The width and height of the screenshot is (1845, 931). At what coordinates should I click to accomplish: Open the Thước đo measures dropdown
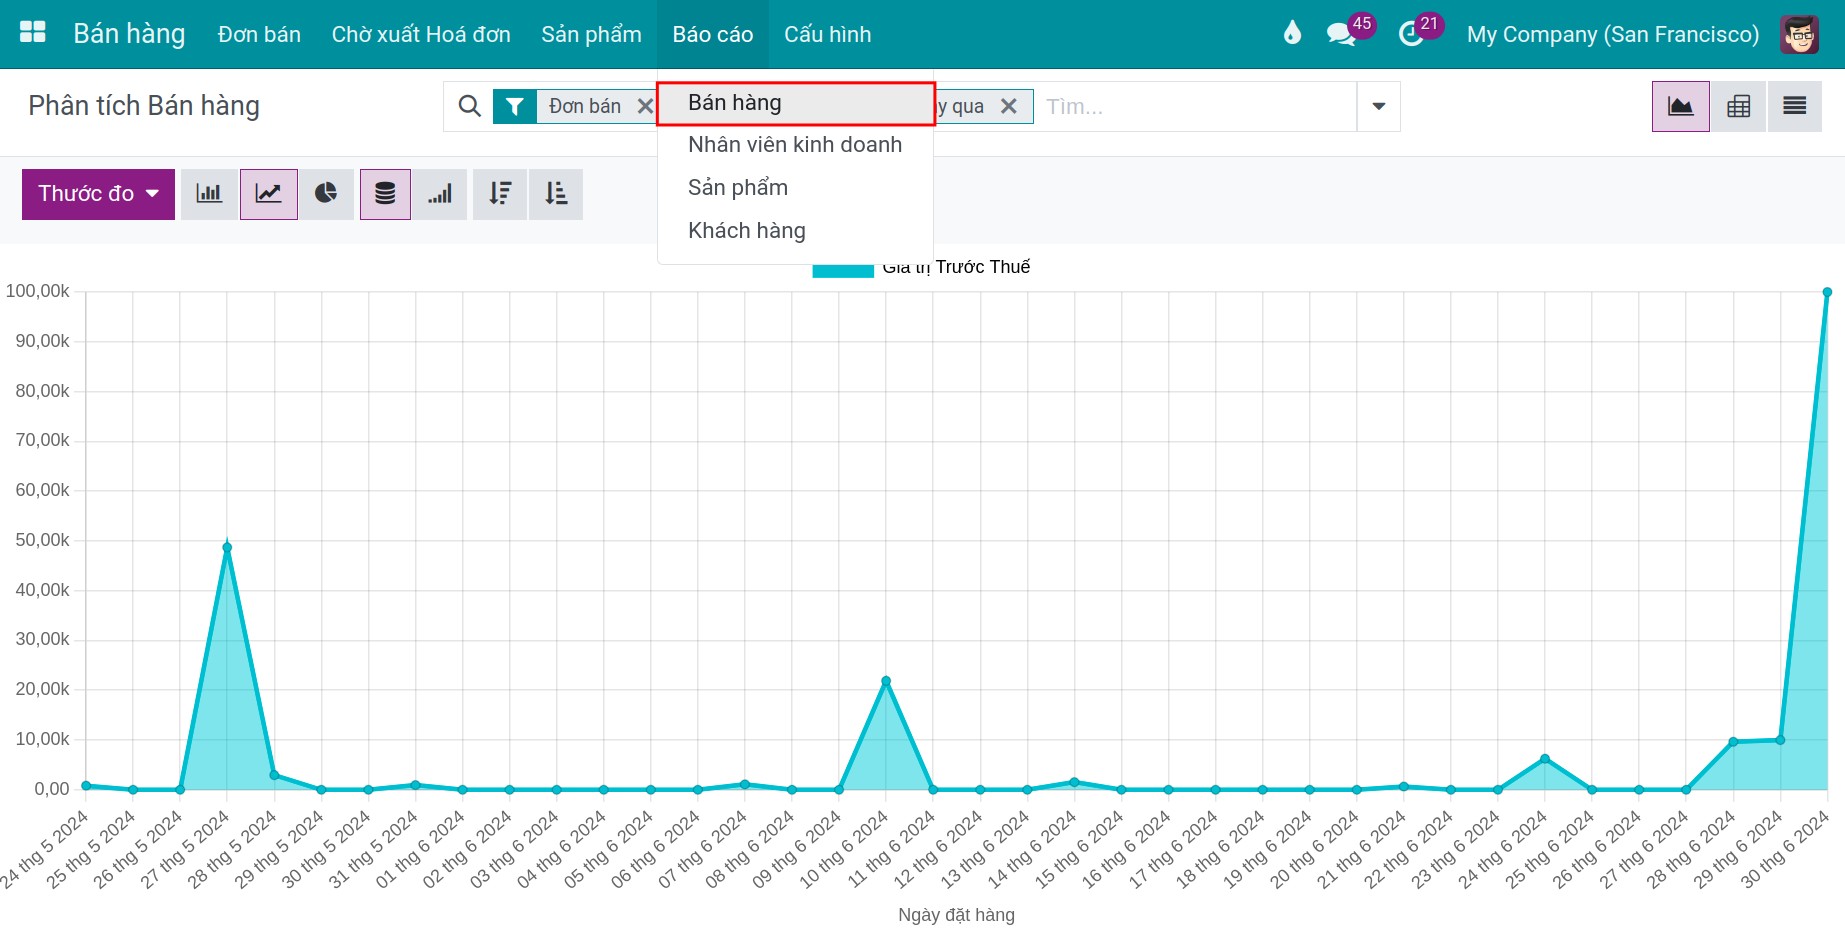98,194
